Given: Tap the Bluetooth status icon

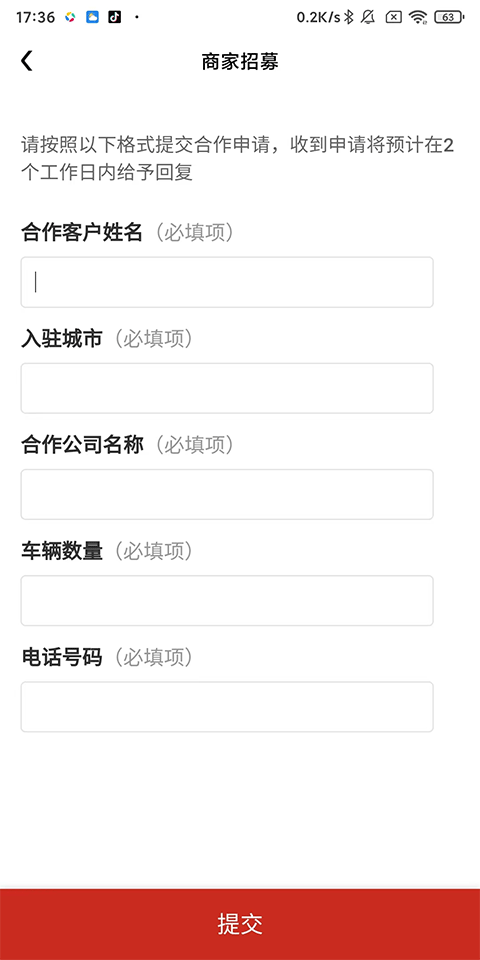Looking at the screenshot, I should pos(348,17).
